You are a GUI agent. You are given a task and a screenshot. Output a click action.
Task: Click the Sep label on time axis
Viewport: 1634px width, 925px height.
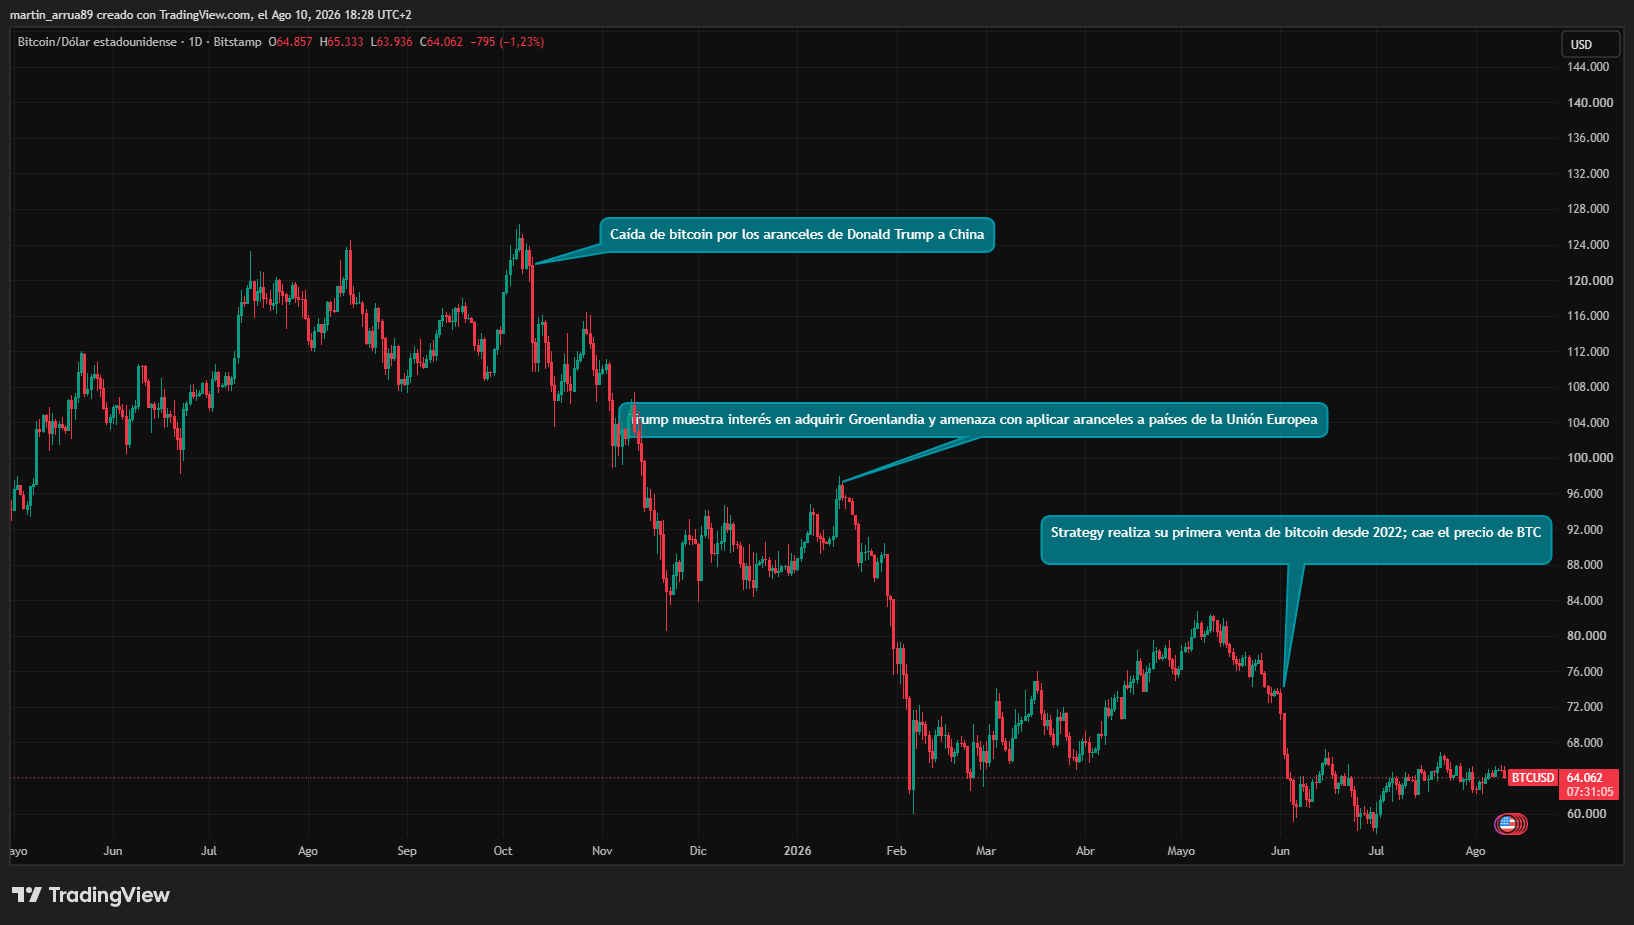407,851
